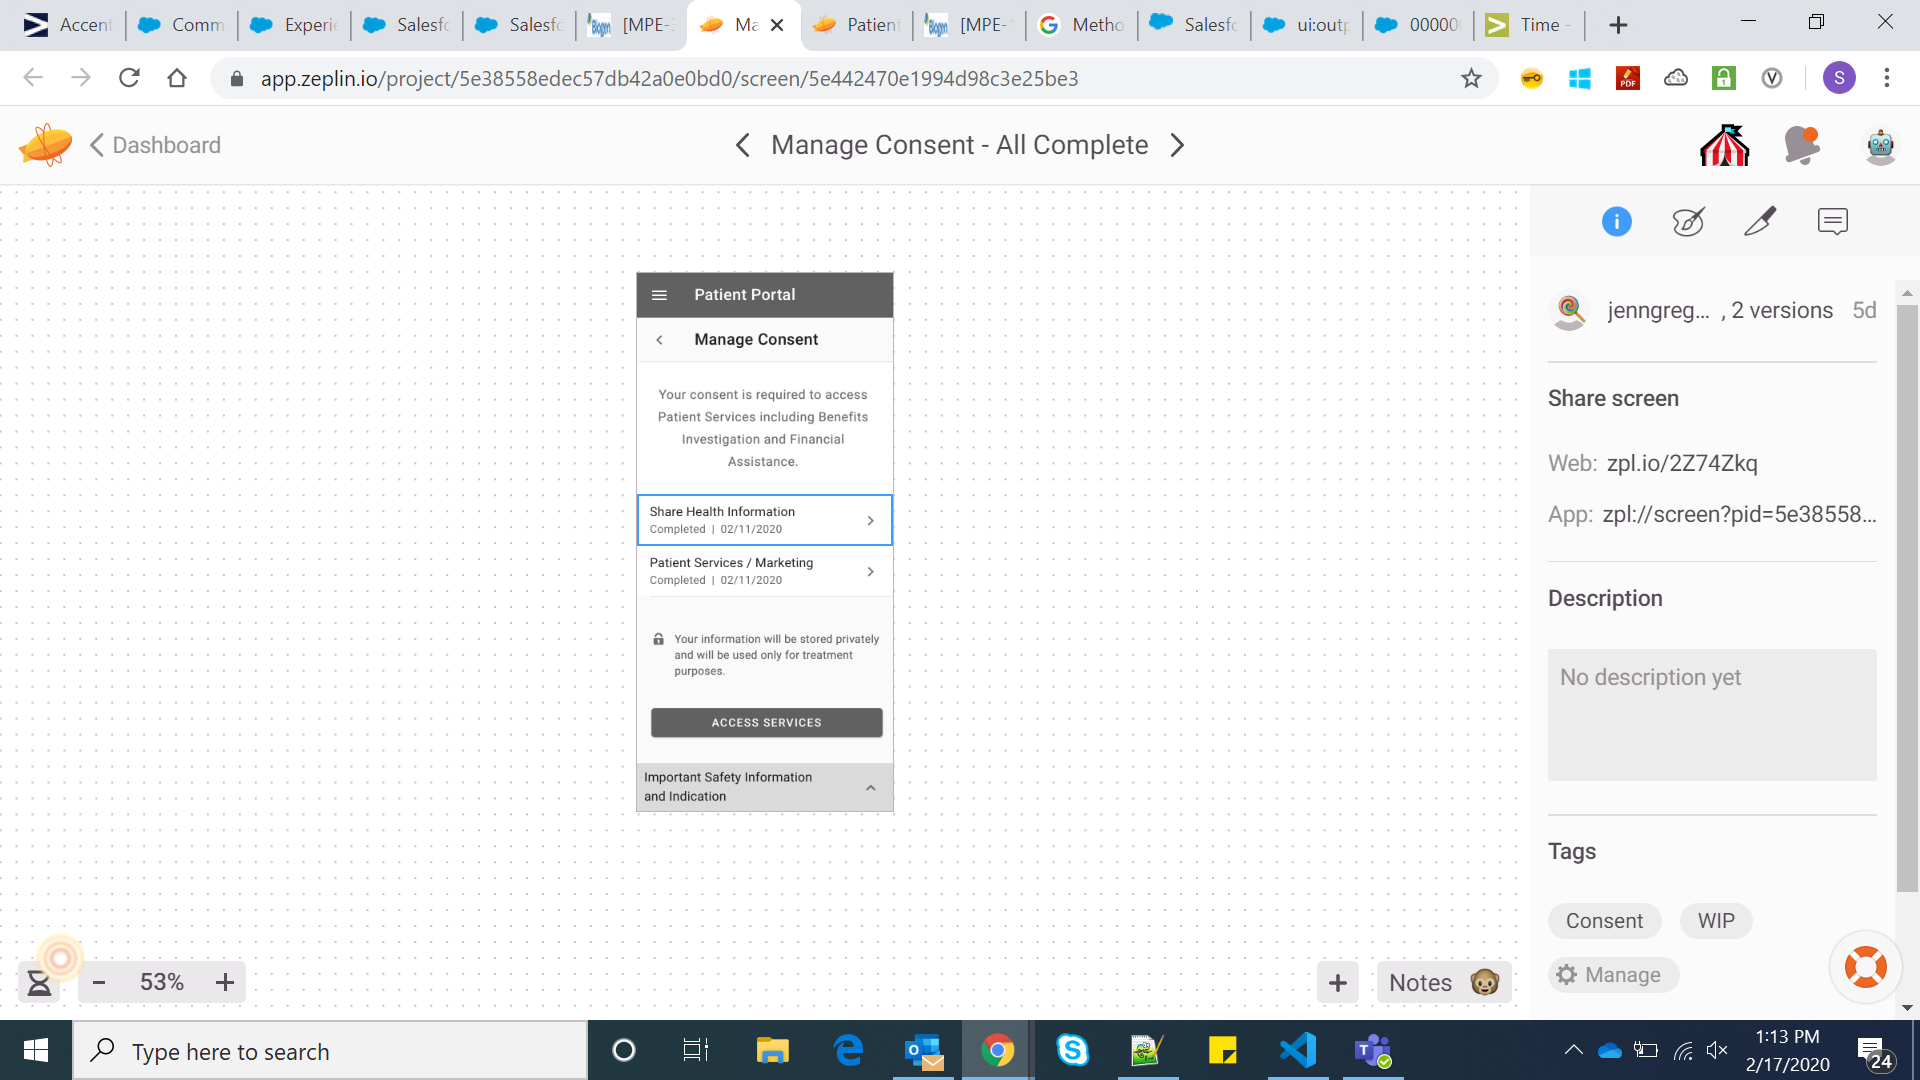
Task: Click the No description yet field
Action: 1711,714
